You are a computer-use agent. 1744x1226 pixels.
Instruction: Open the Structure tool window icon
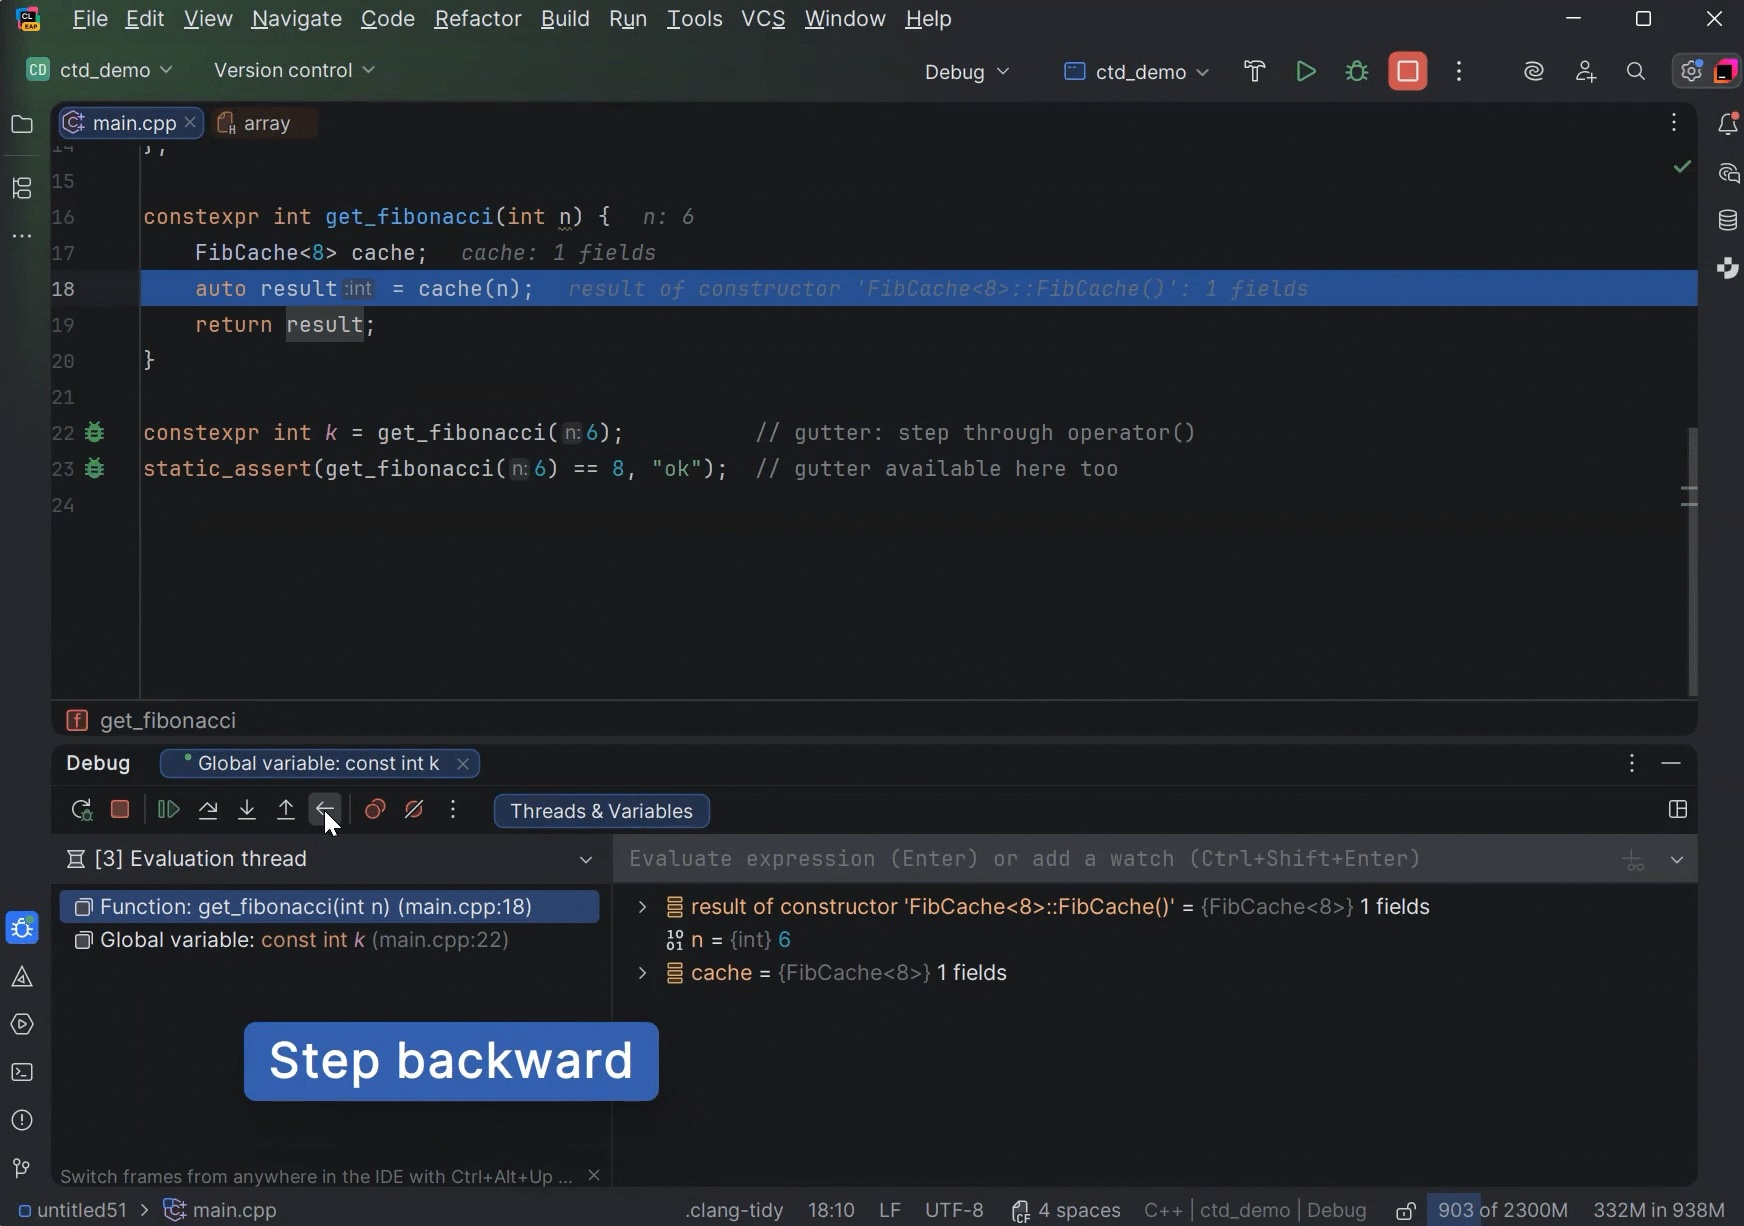tap(21, 187)
